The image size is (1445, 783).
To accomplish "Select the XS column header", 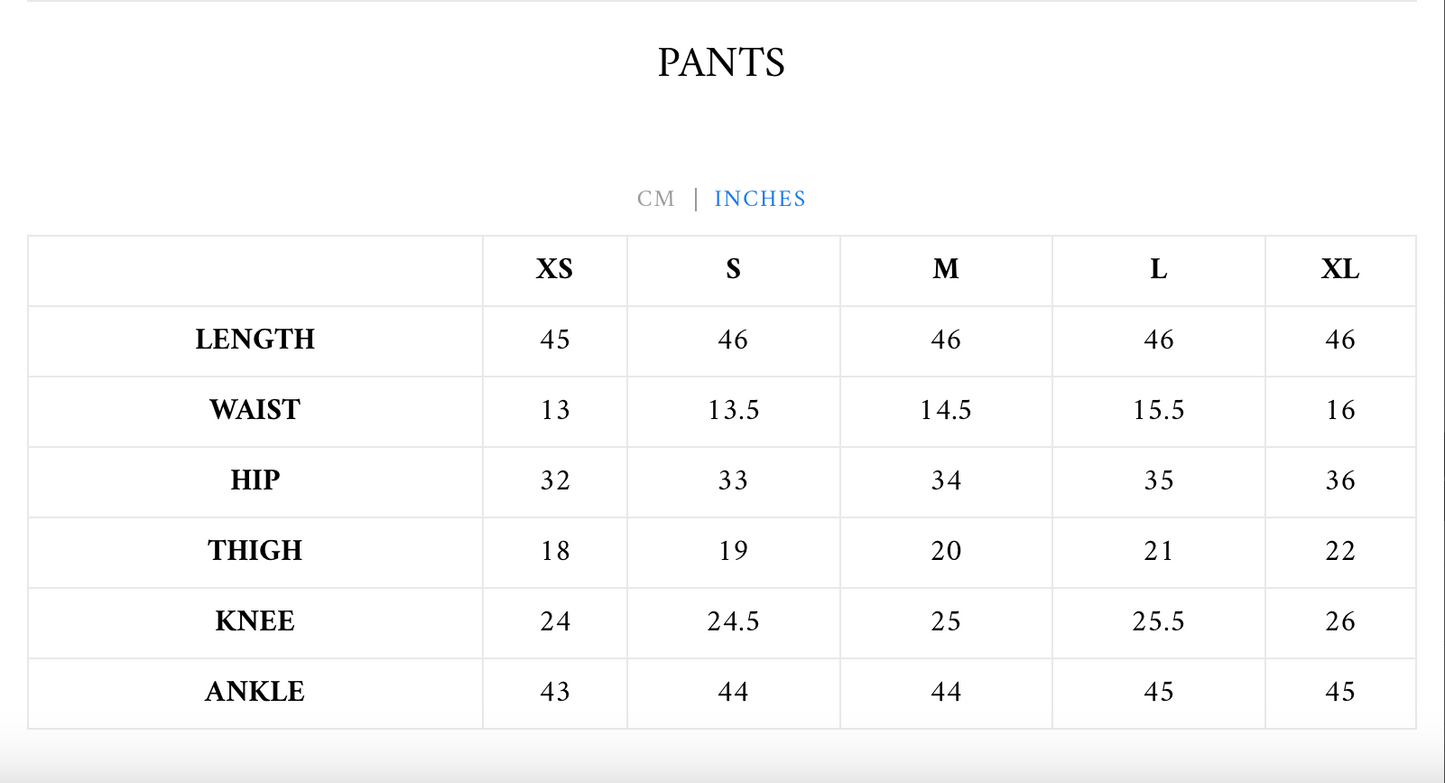I will click(x=555, y=270).
